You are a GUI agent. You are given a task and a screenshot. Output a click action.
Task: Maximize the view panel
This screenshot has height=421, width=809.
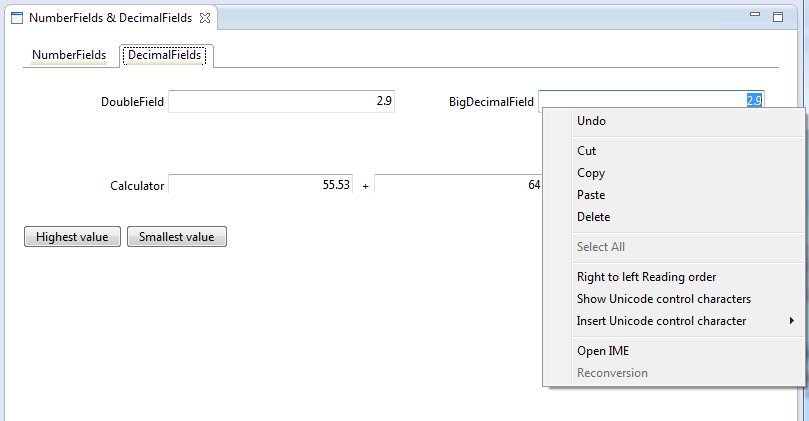(778, 17)
